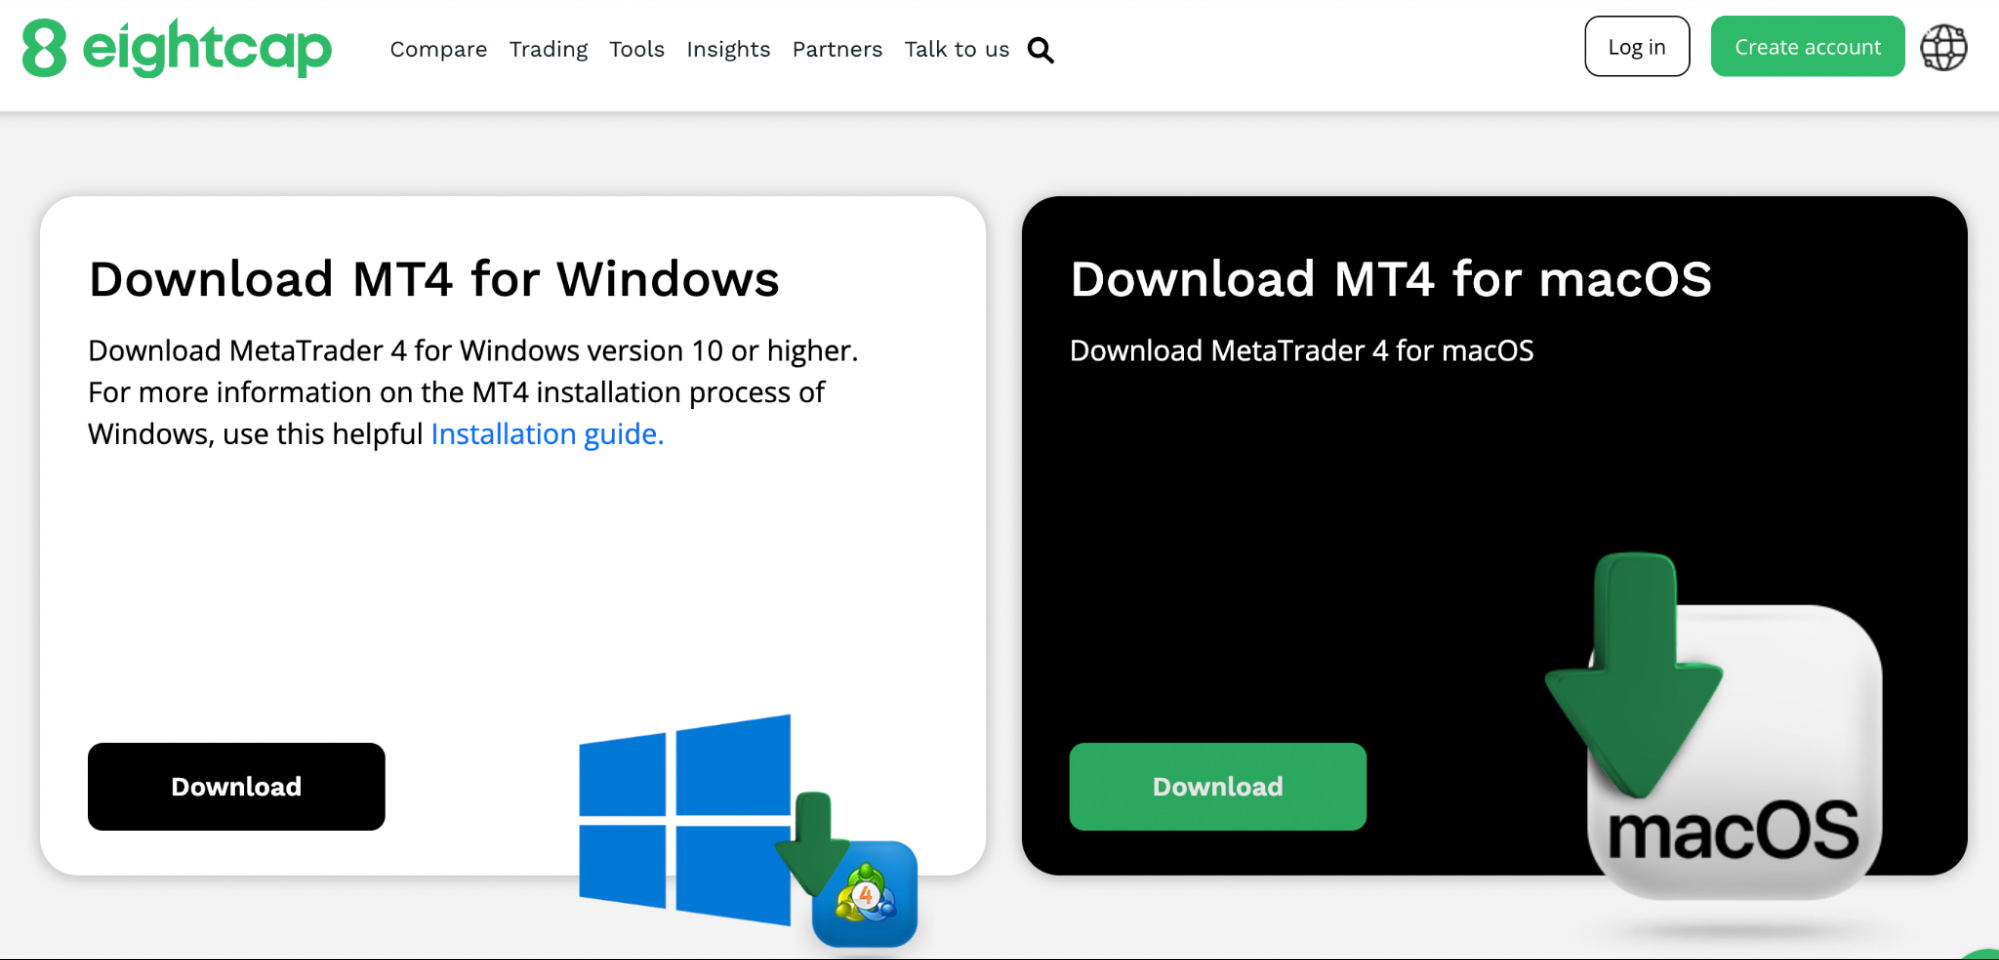Click the 'Download MT4 for Windows' heading

tap(434, 279)
